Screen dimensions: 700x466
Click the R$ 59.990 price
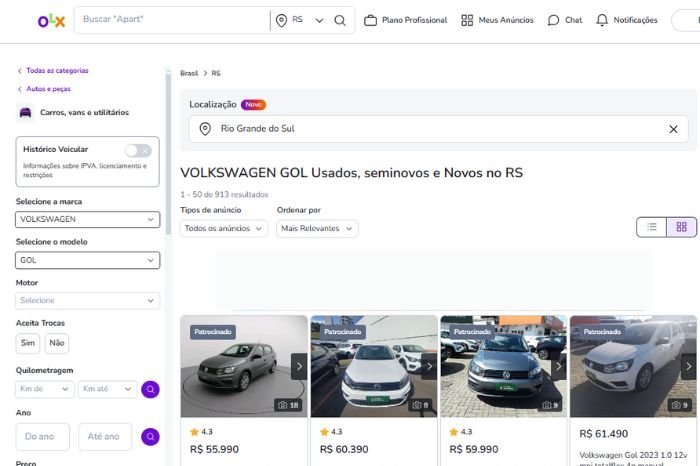(474, 449)
